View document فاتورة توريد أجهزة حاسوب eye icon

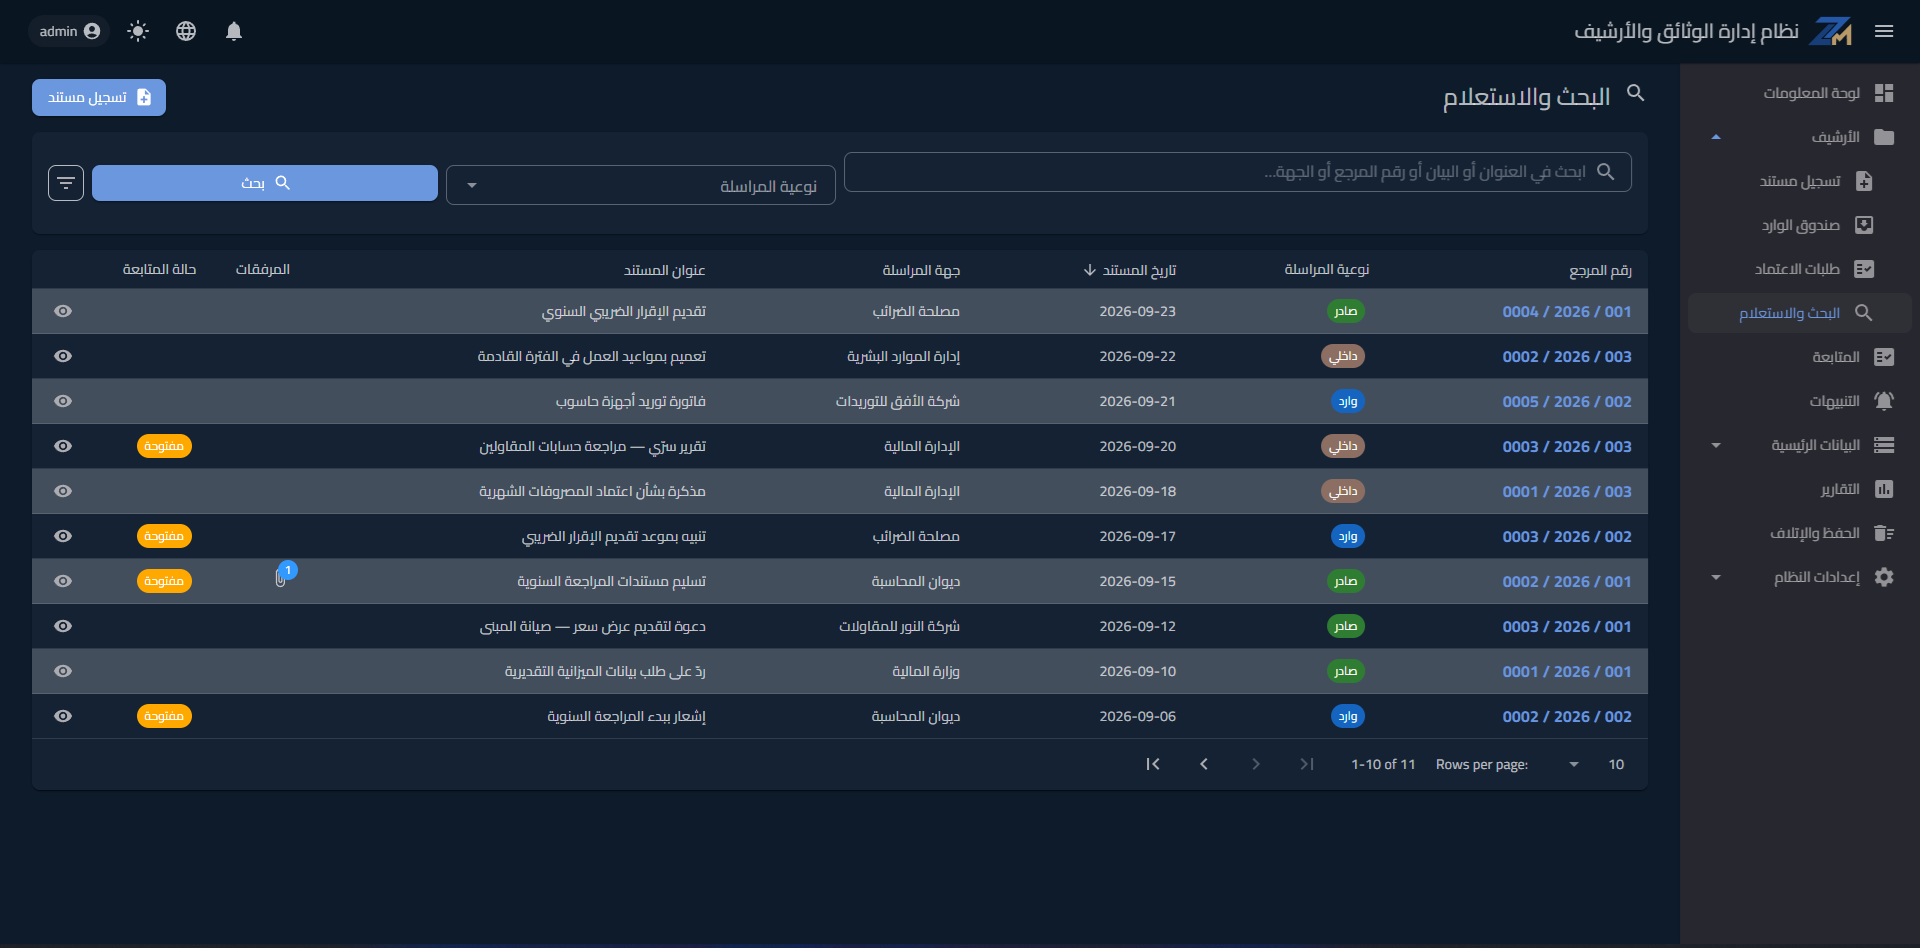coord(63,401)
